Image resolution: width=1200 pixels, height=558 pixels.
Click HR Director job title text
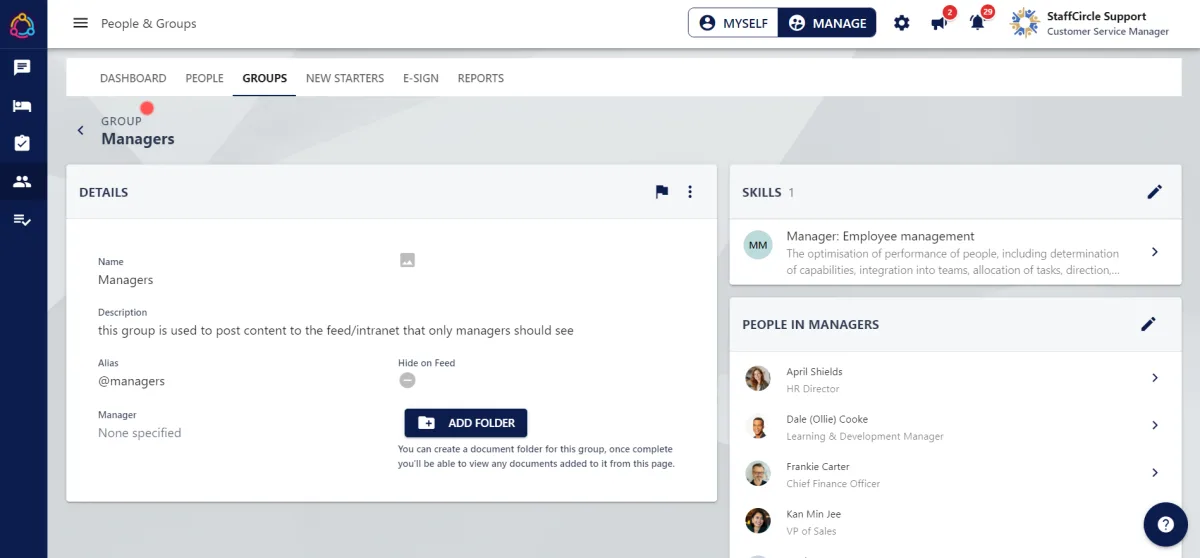813,389
